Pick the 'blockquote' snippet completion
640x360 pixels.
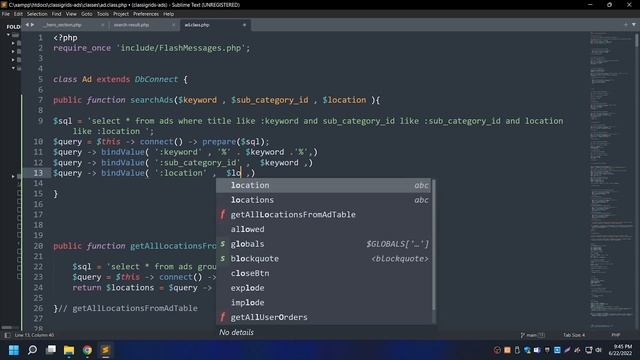pos(323,259)
